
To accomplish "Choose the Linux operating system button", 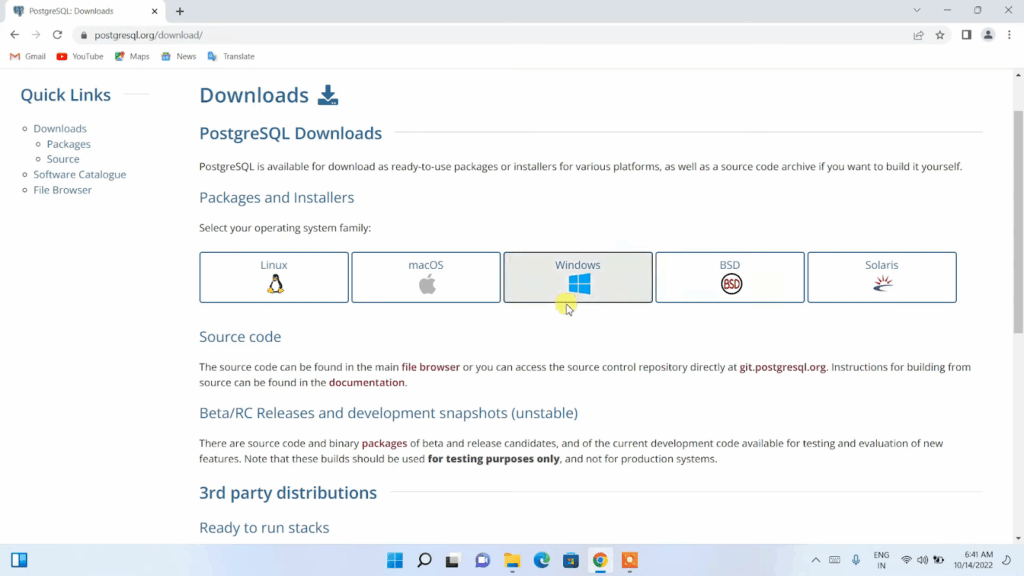I will click(274, 278).
